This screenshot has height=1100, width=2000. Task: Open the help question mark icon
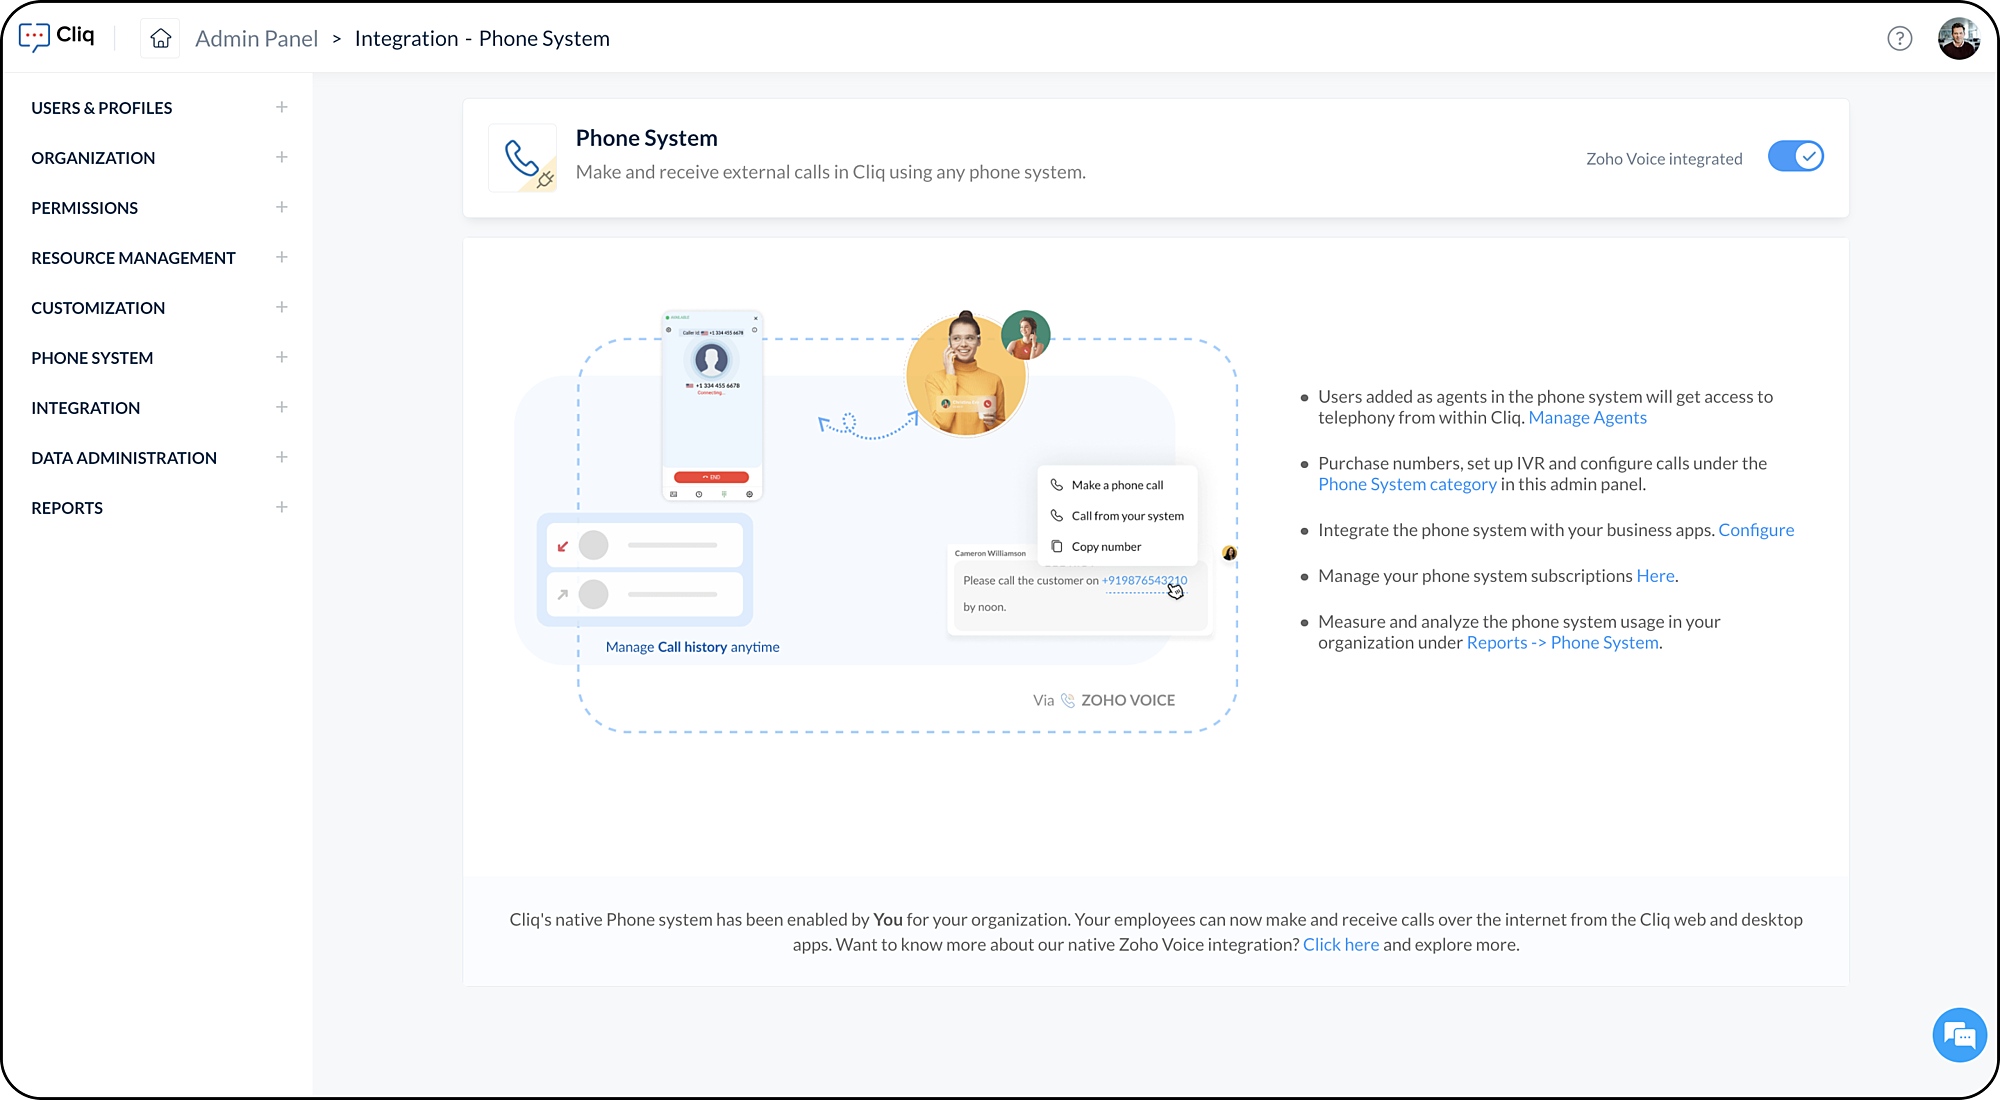1899,39
